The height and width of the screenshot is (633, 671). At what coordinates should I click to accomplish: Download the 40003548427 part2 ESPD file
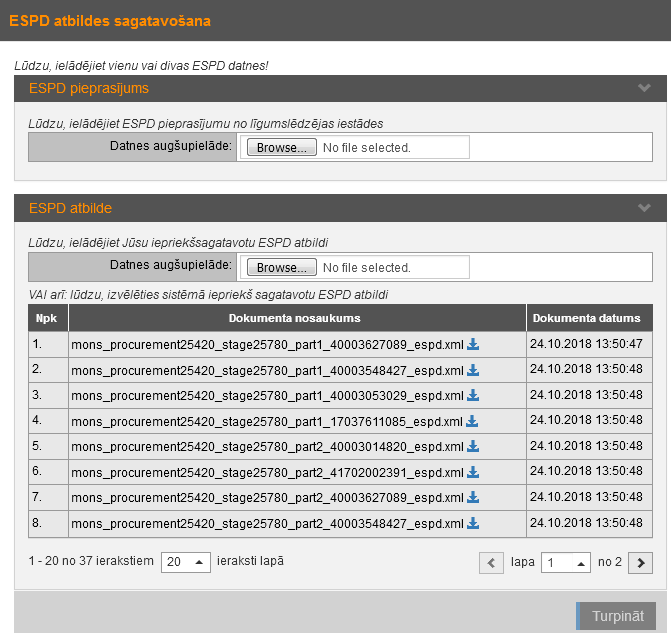click(473, 523)
